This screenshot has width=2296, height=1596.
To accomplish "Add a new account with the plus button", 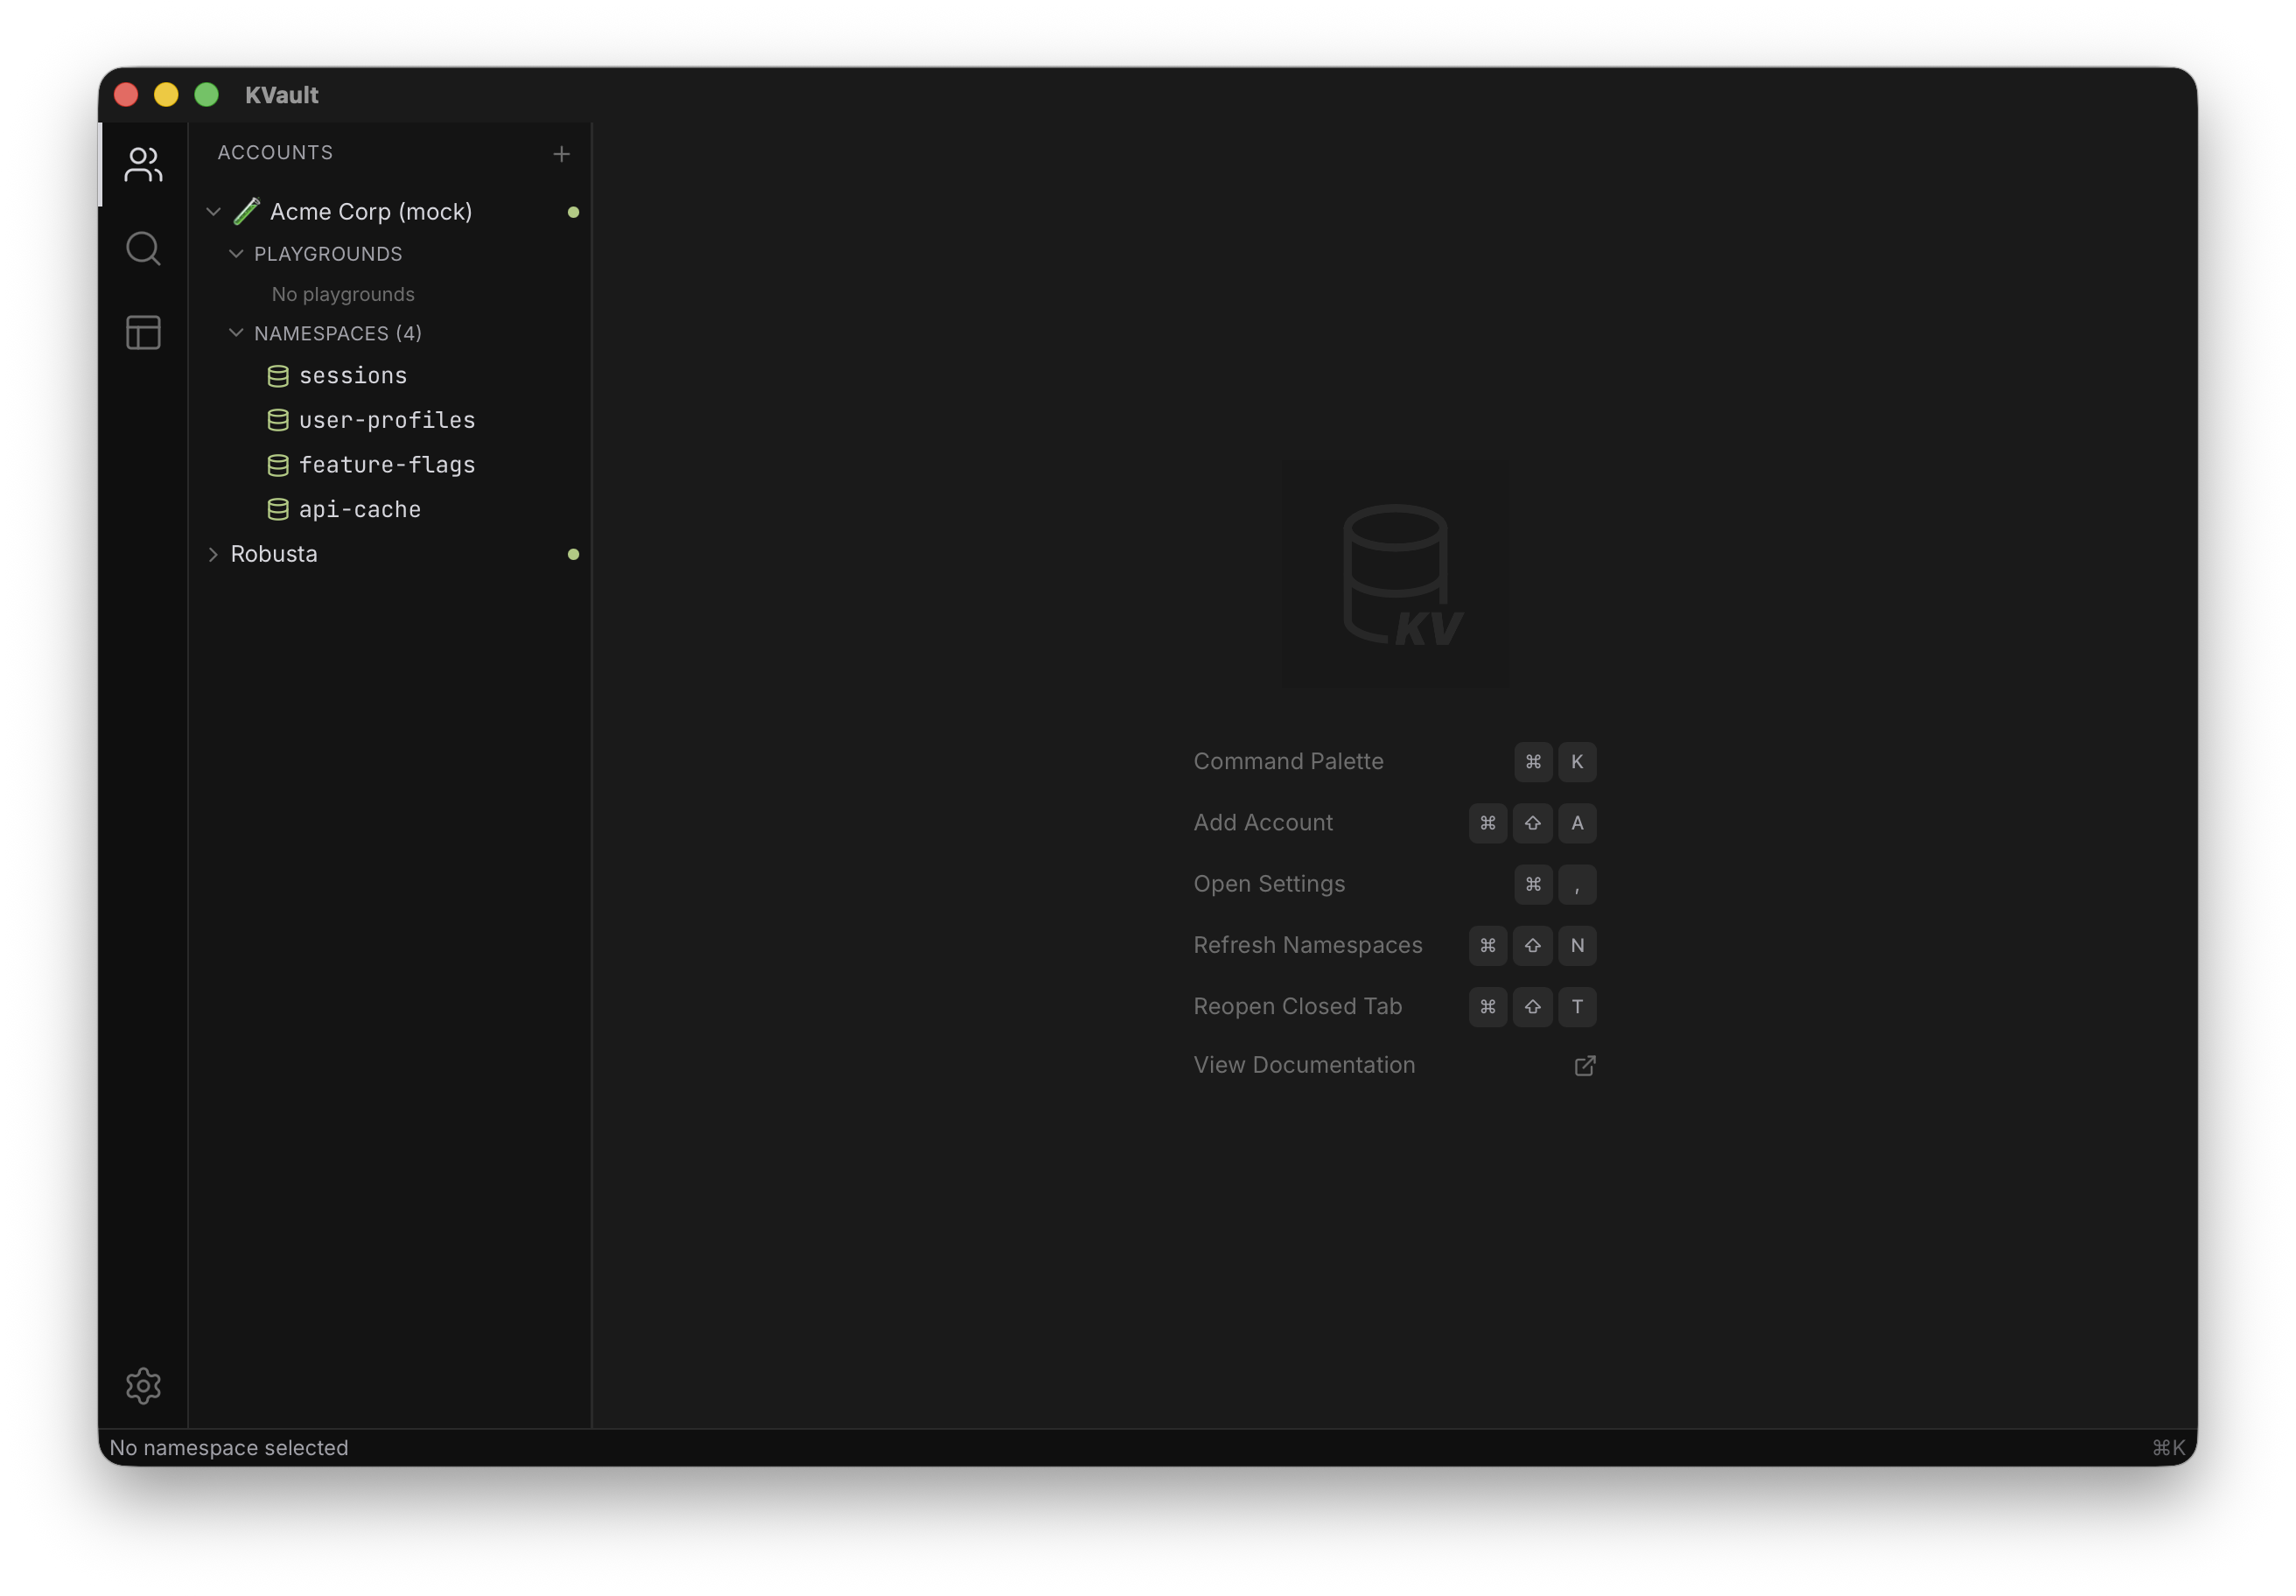I will point(561,154).
